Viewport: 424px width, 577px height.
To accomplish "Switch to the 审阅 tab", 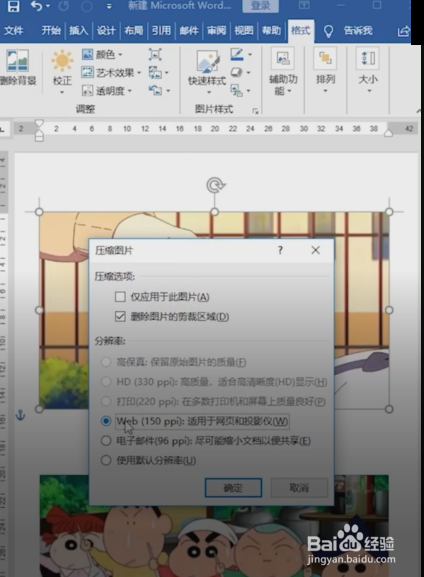I will tap(216, 31).
